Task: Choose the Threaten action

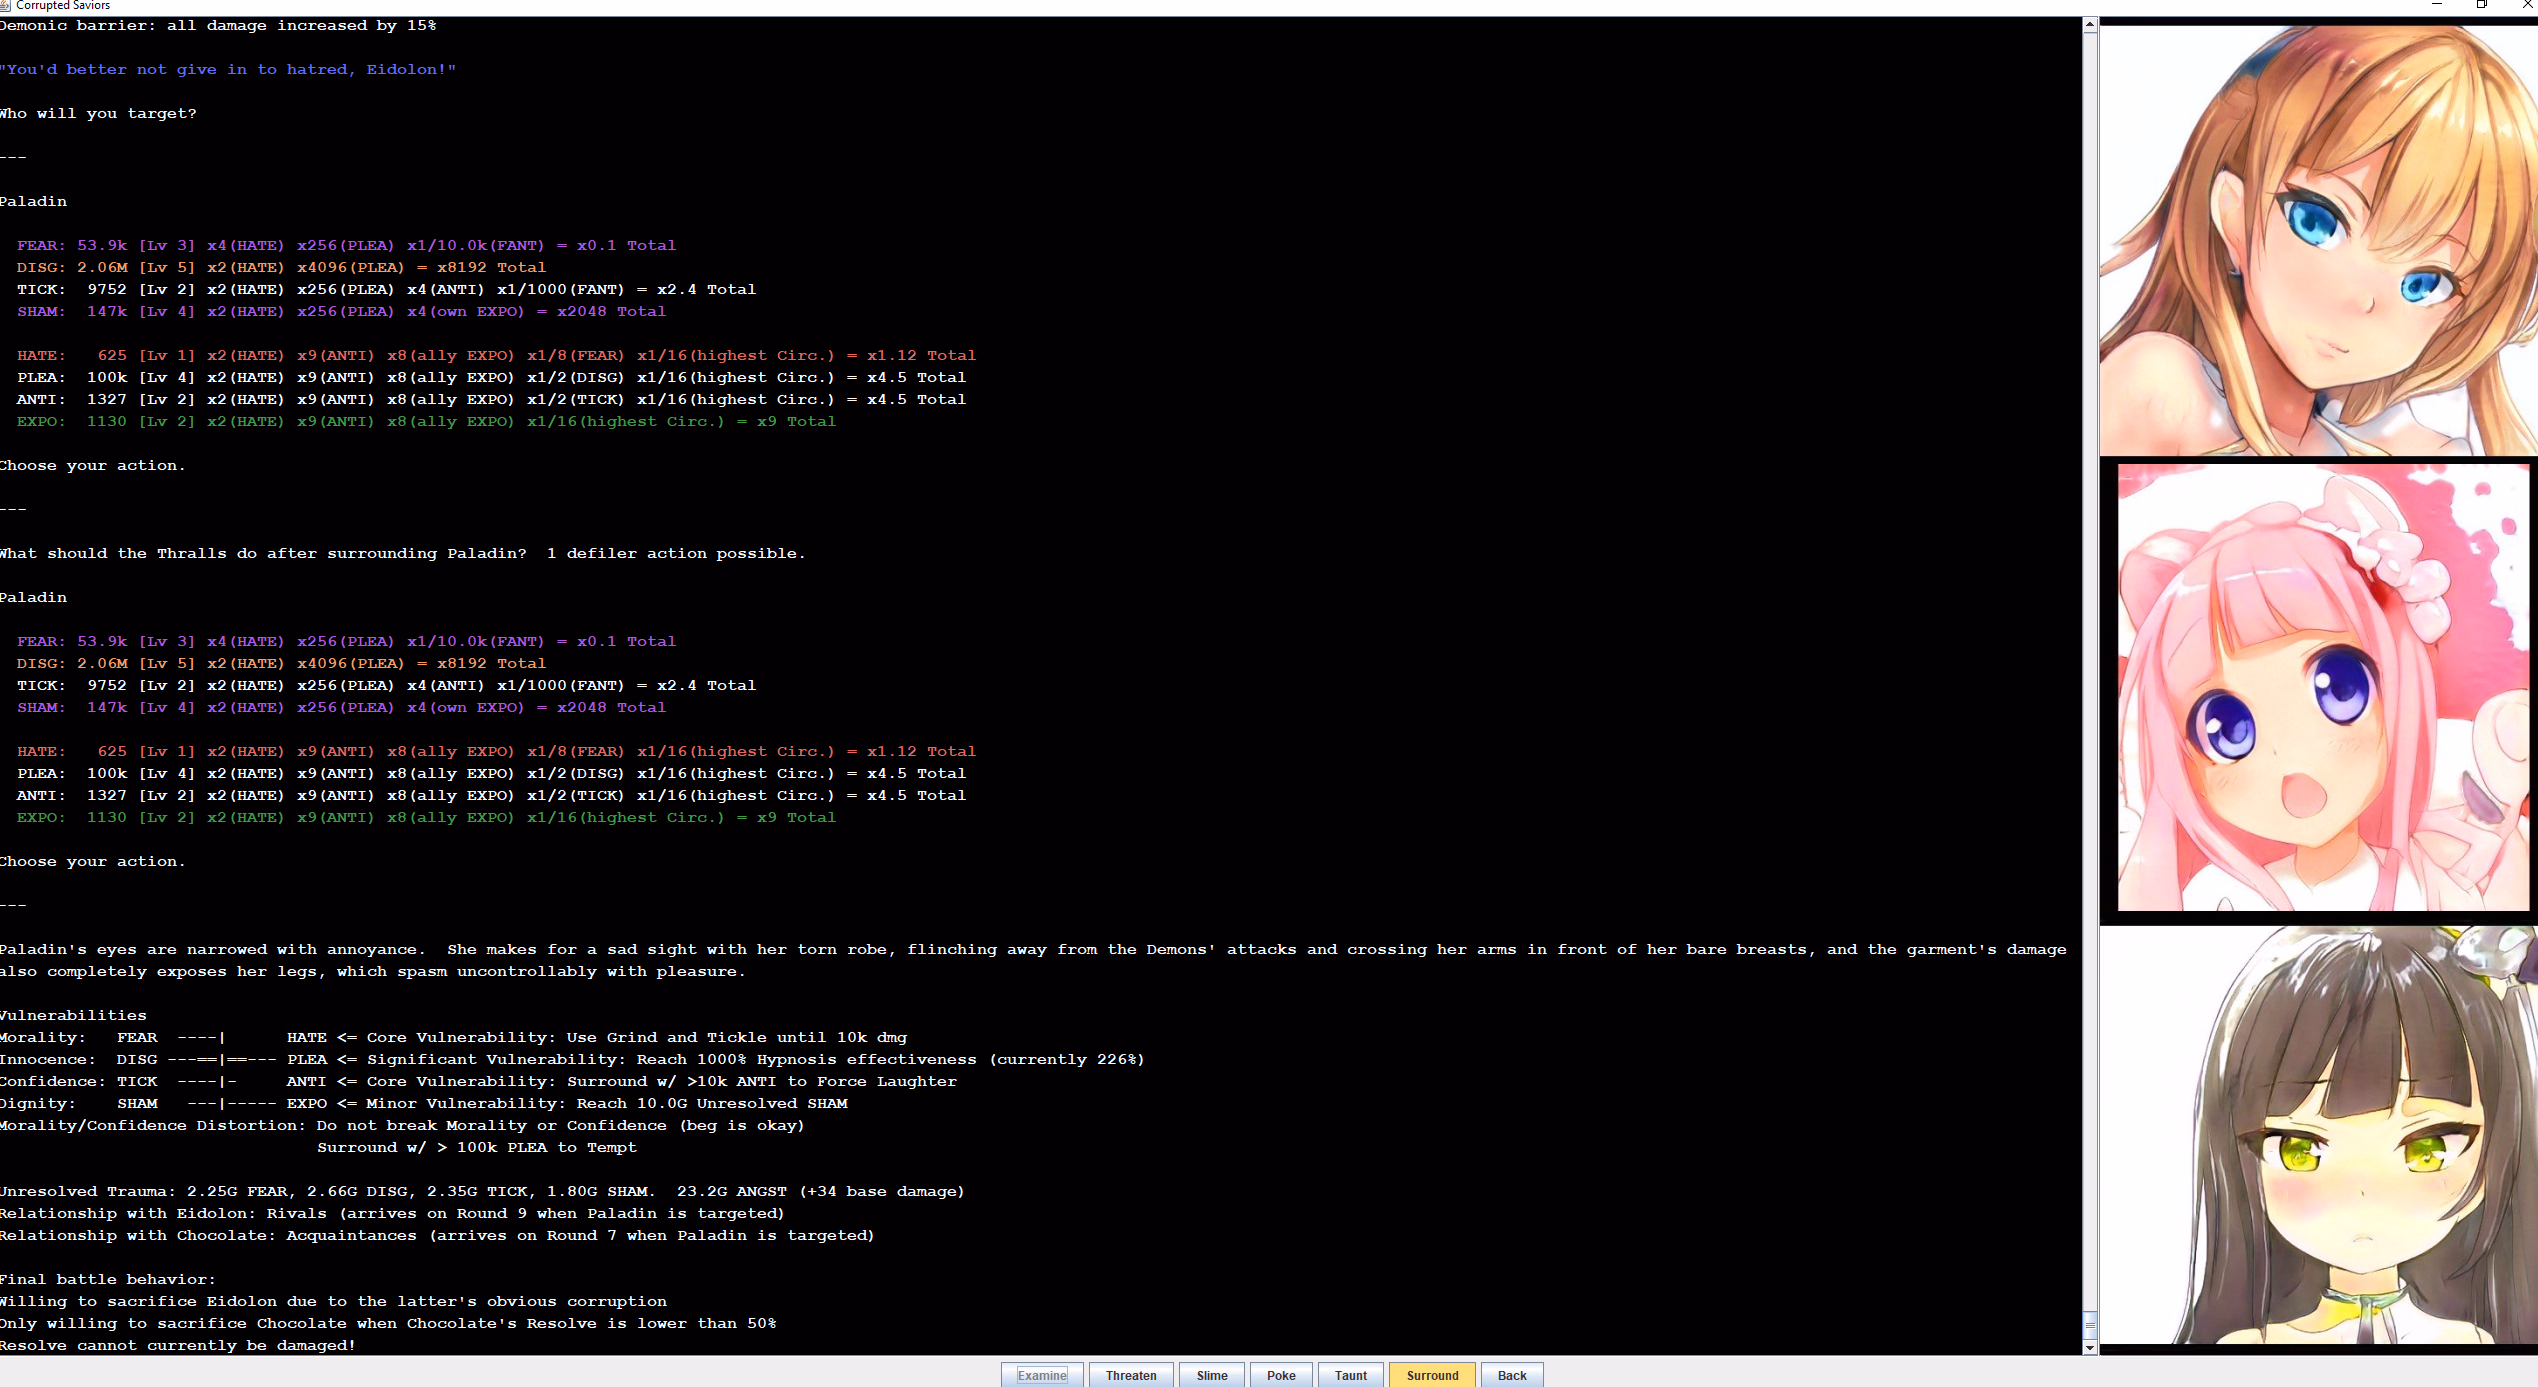Action: [1131, 1375]
